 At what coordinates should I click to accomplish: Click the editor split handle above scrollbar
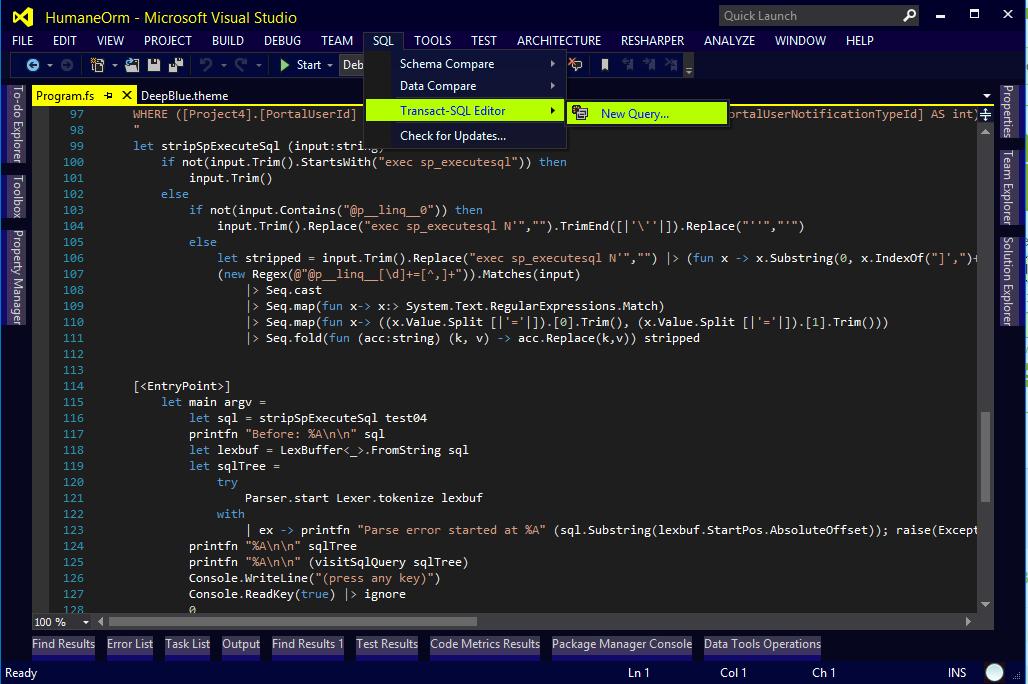(985, 115)
